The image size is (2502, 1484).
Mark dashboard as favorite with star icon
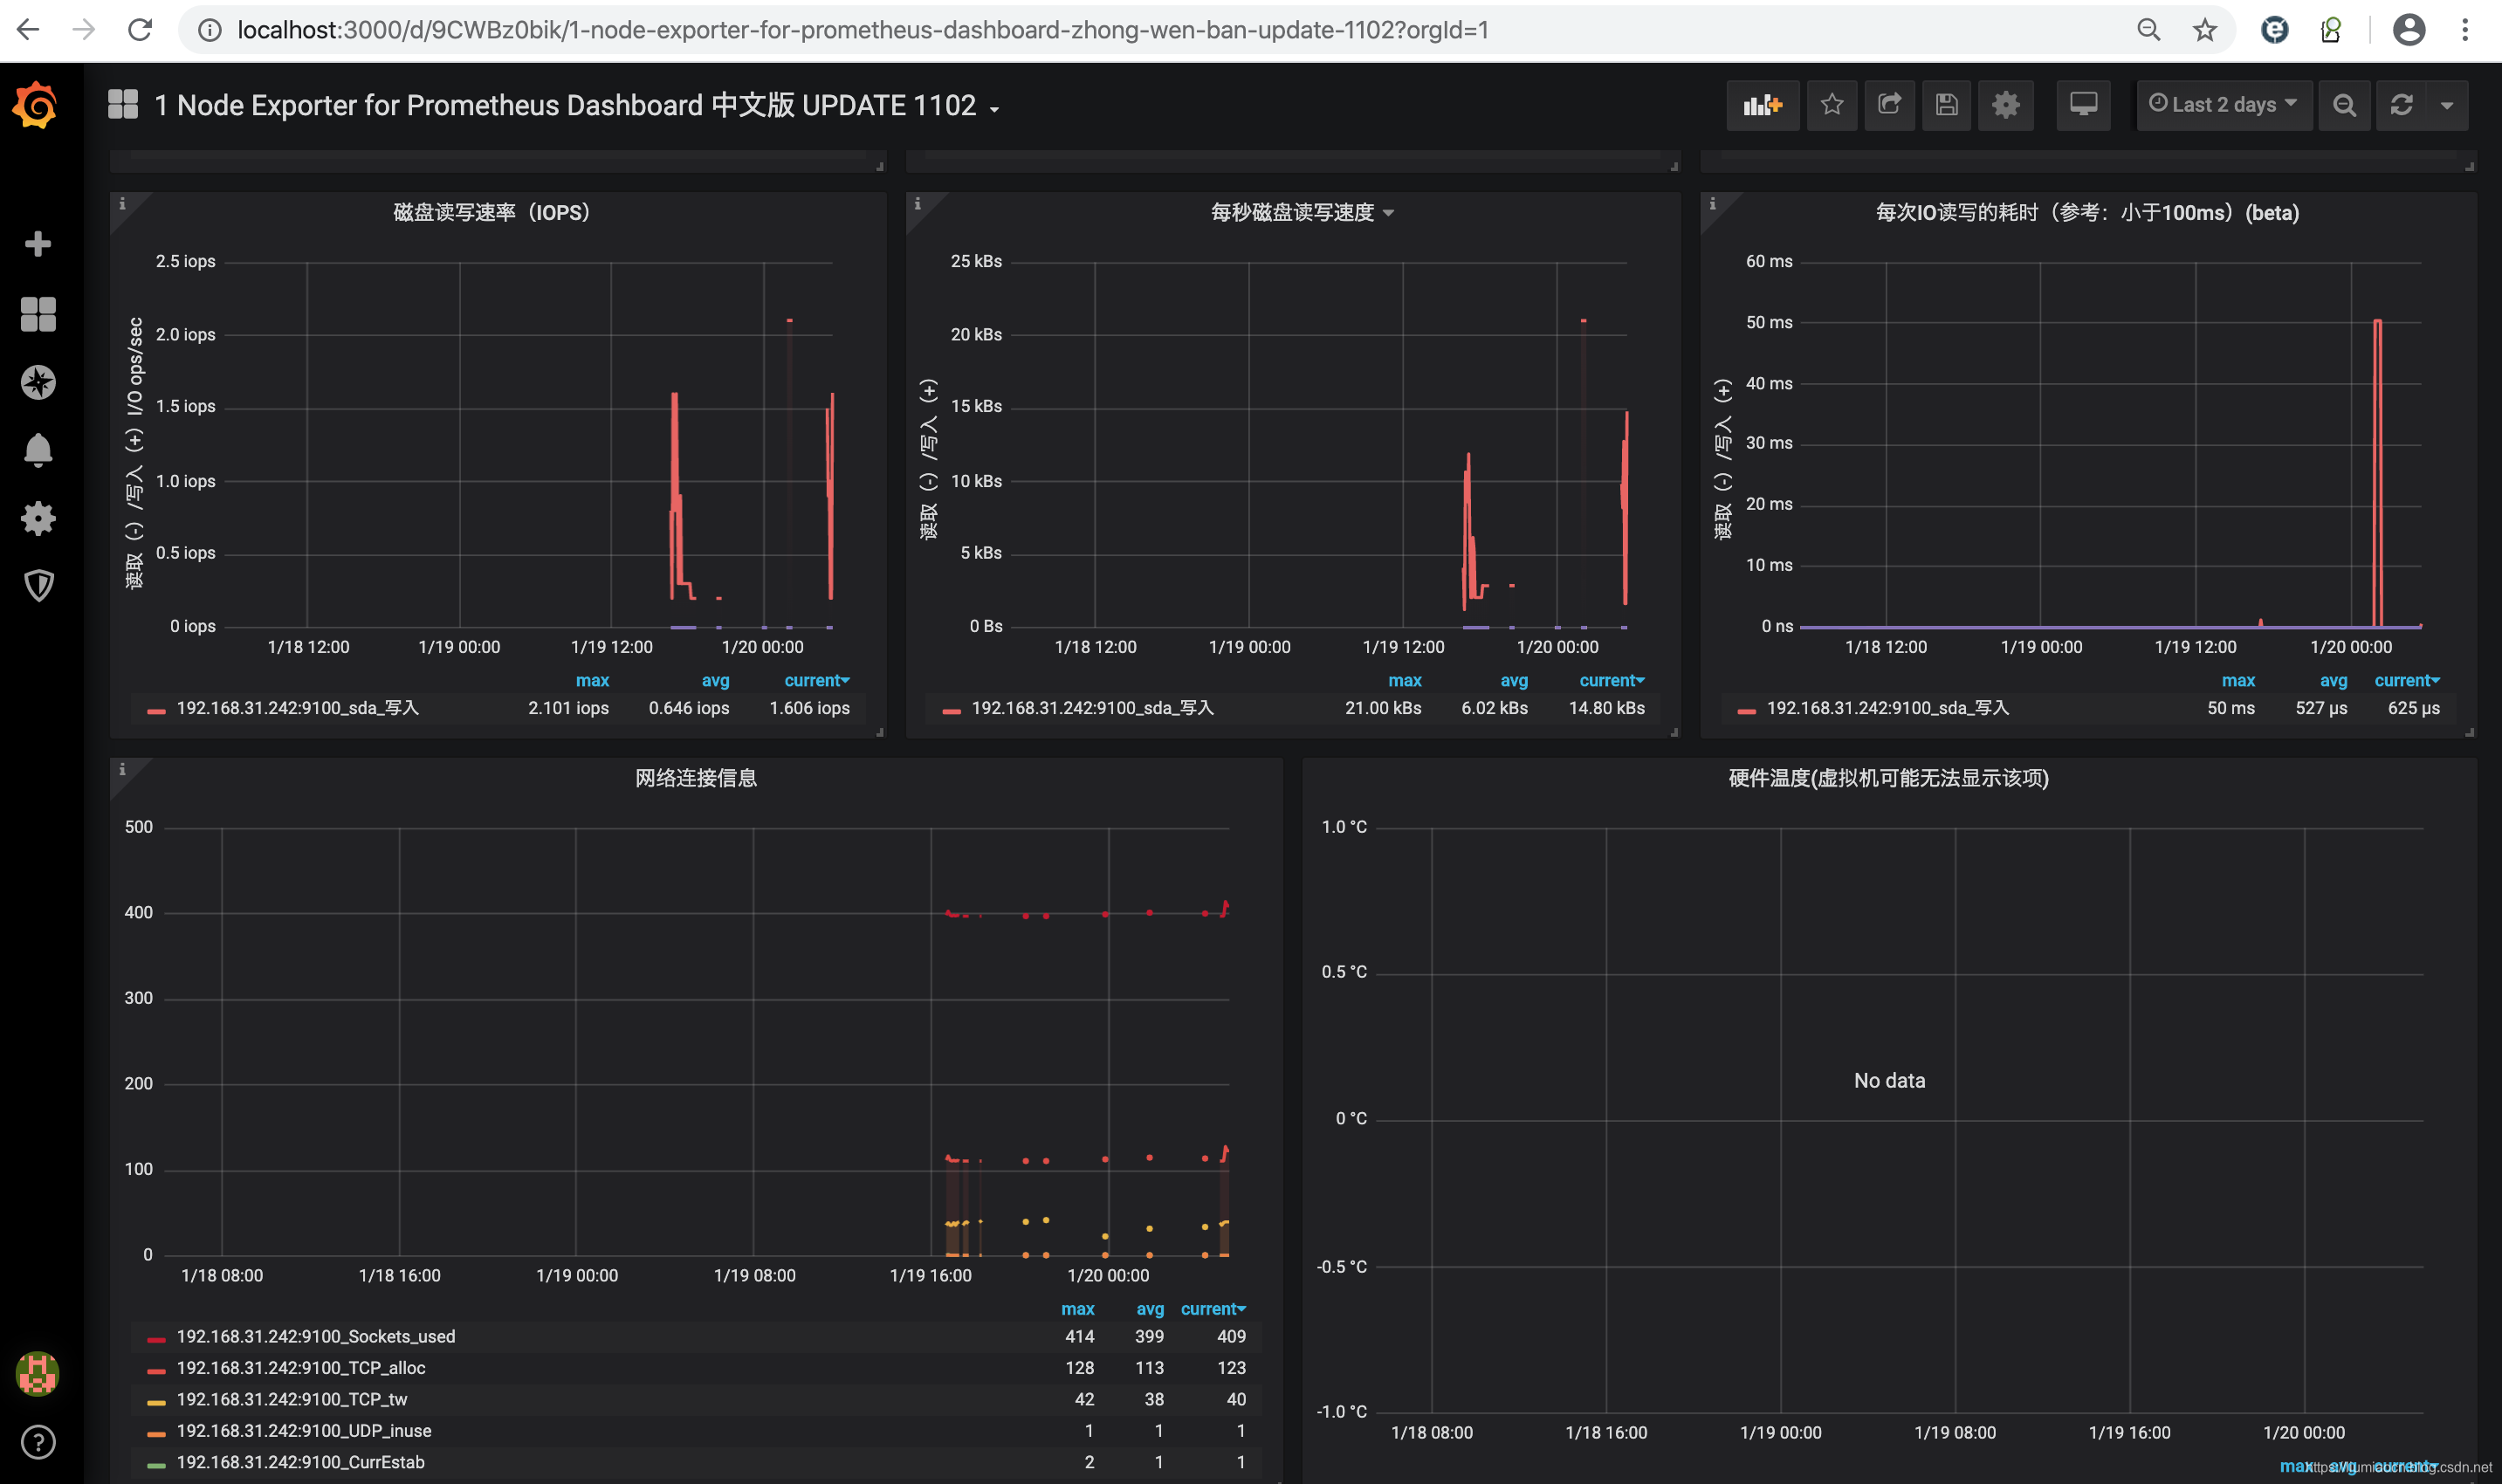point(1832,105)
